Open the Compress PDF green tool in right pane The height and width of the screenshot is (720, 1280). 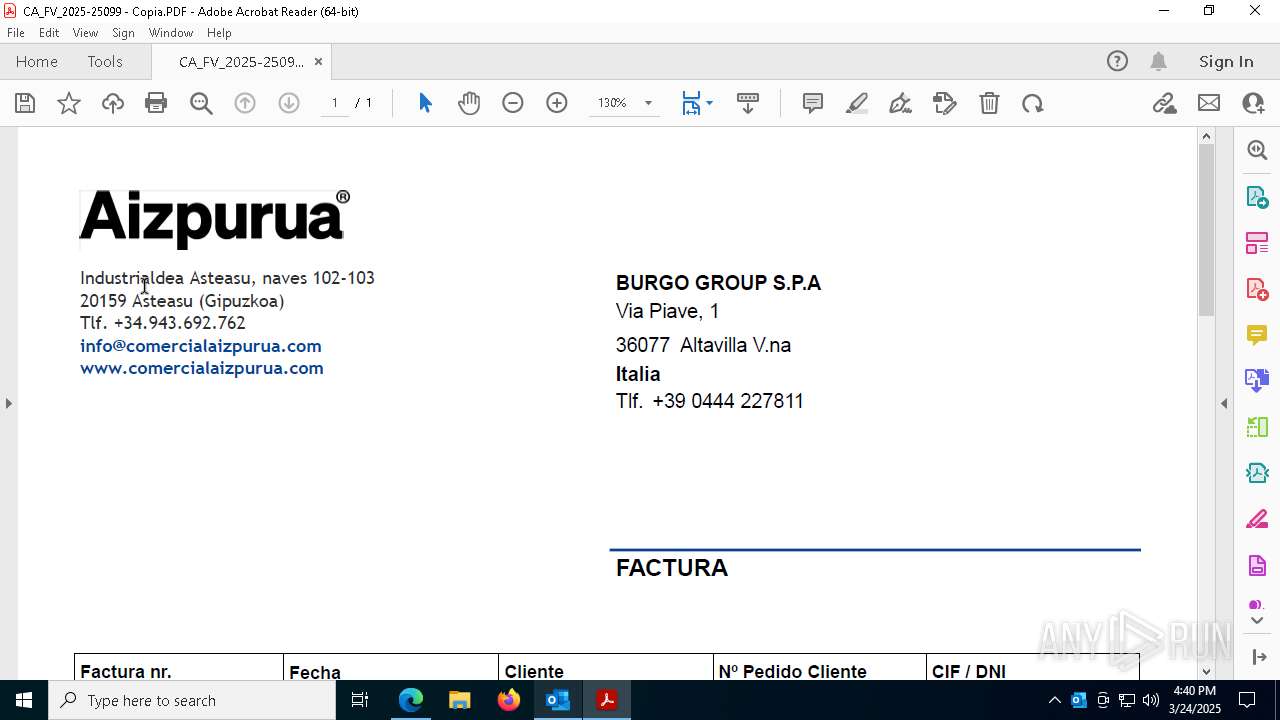coord(1257,428)
